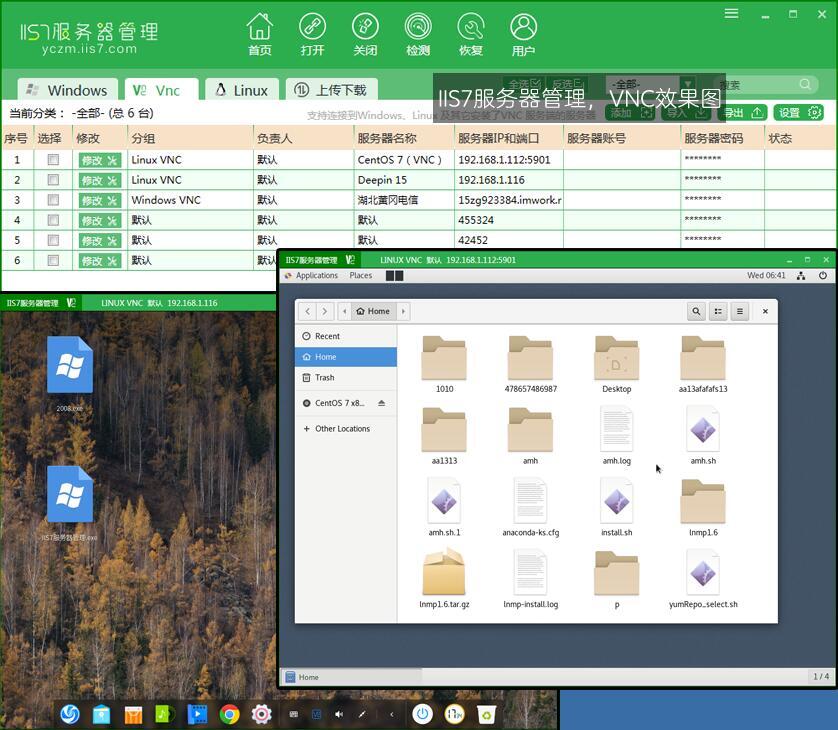Click the 修改 button on row 3

pyautogui.click(x=93, y=200)
